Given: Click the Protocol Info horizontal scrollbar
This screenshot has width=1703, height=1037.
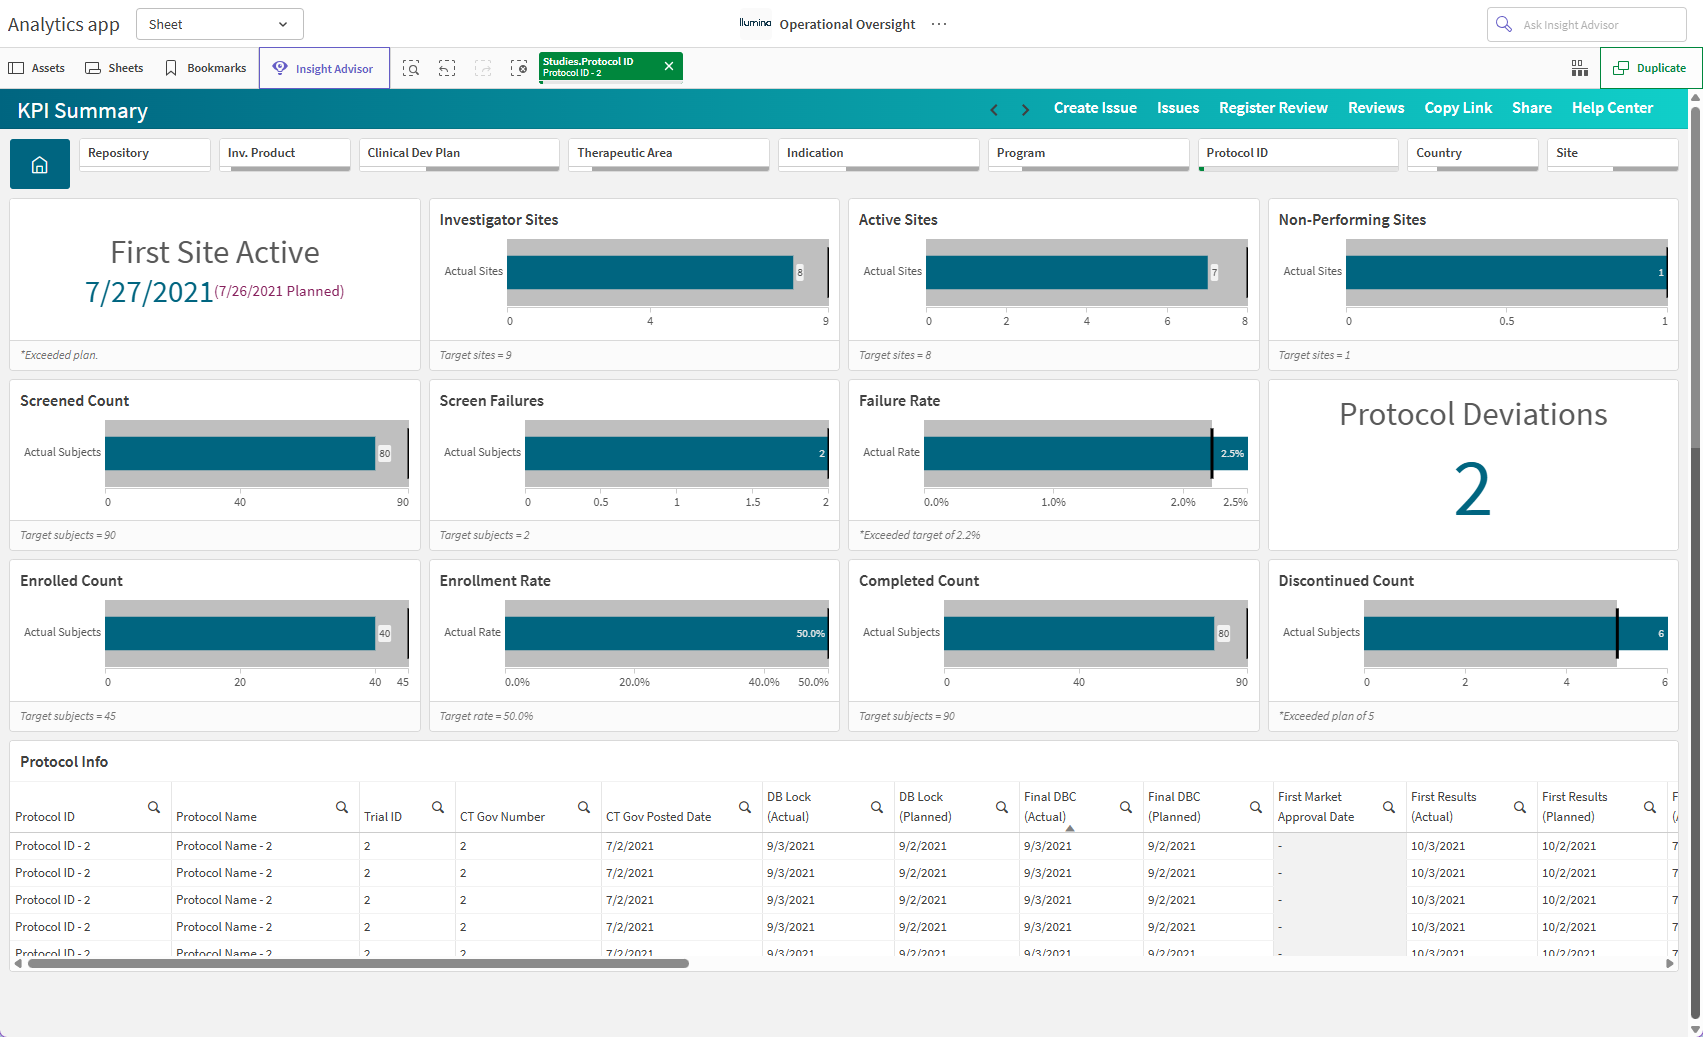Looking at the screenshot, I should click(358, 964).
